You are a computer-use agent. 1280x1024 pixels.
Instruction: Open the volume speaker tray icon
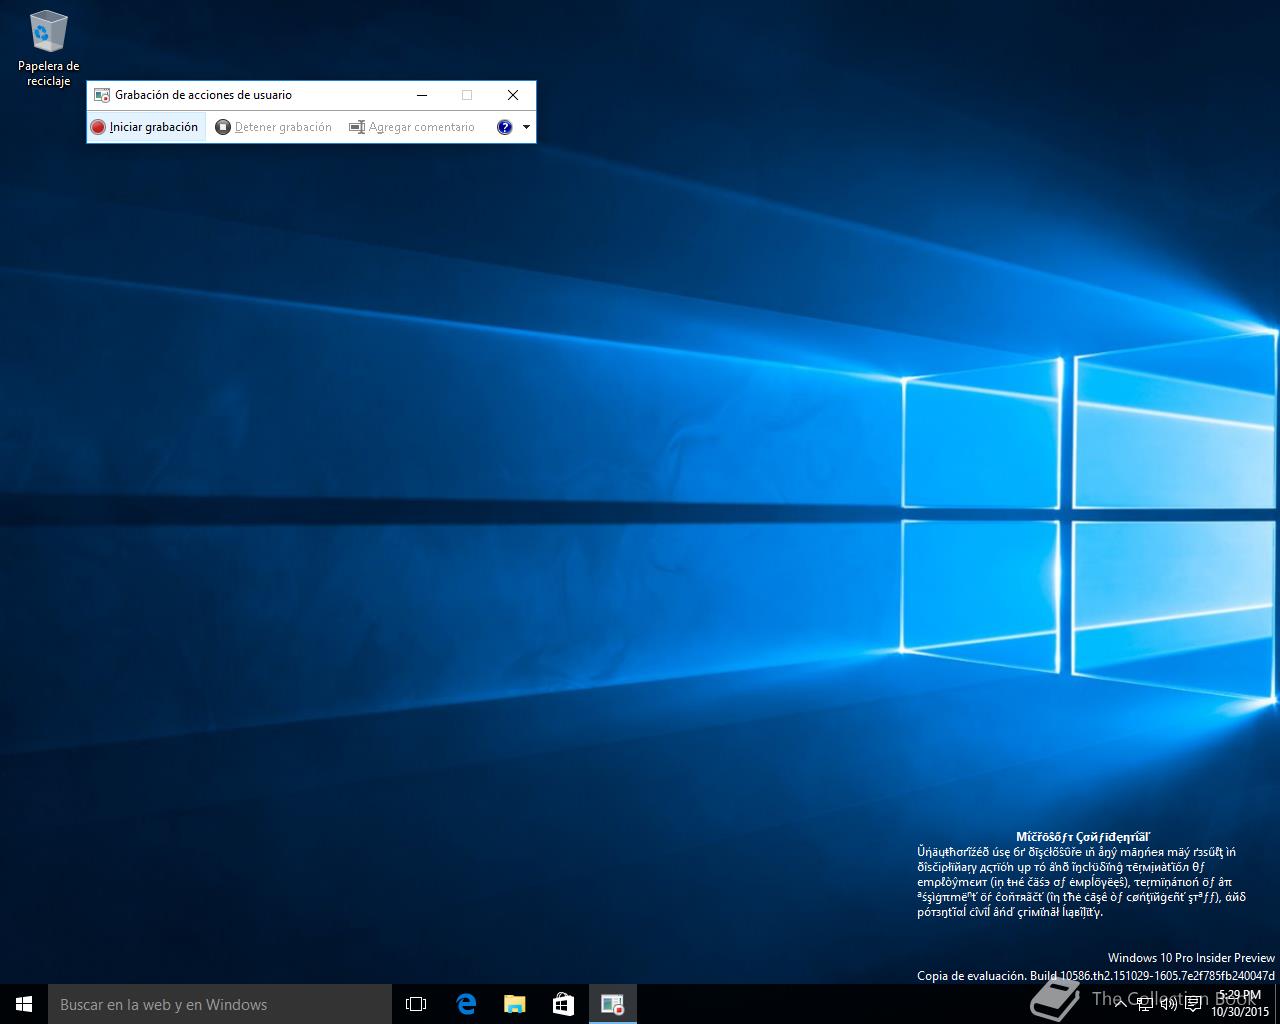(x=1169, y=1004)
